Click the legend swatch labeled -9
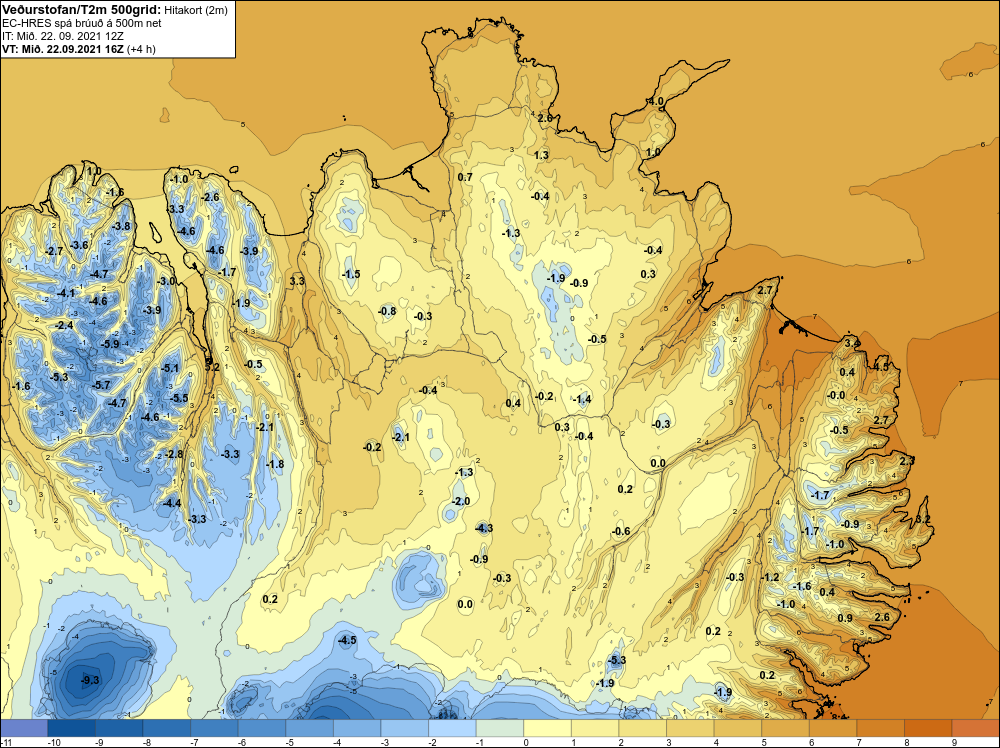Screen dimensions: 1000x748 tap(119, 728)
